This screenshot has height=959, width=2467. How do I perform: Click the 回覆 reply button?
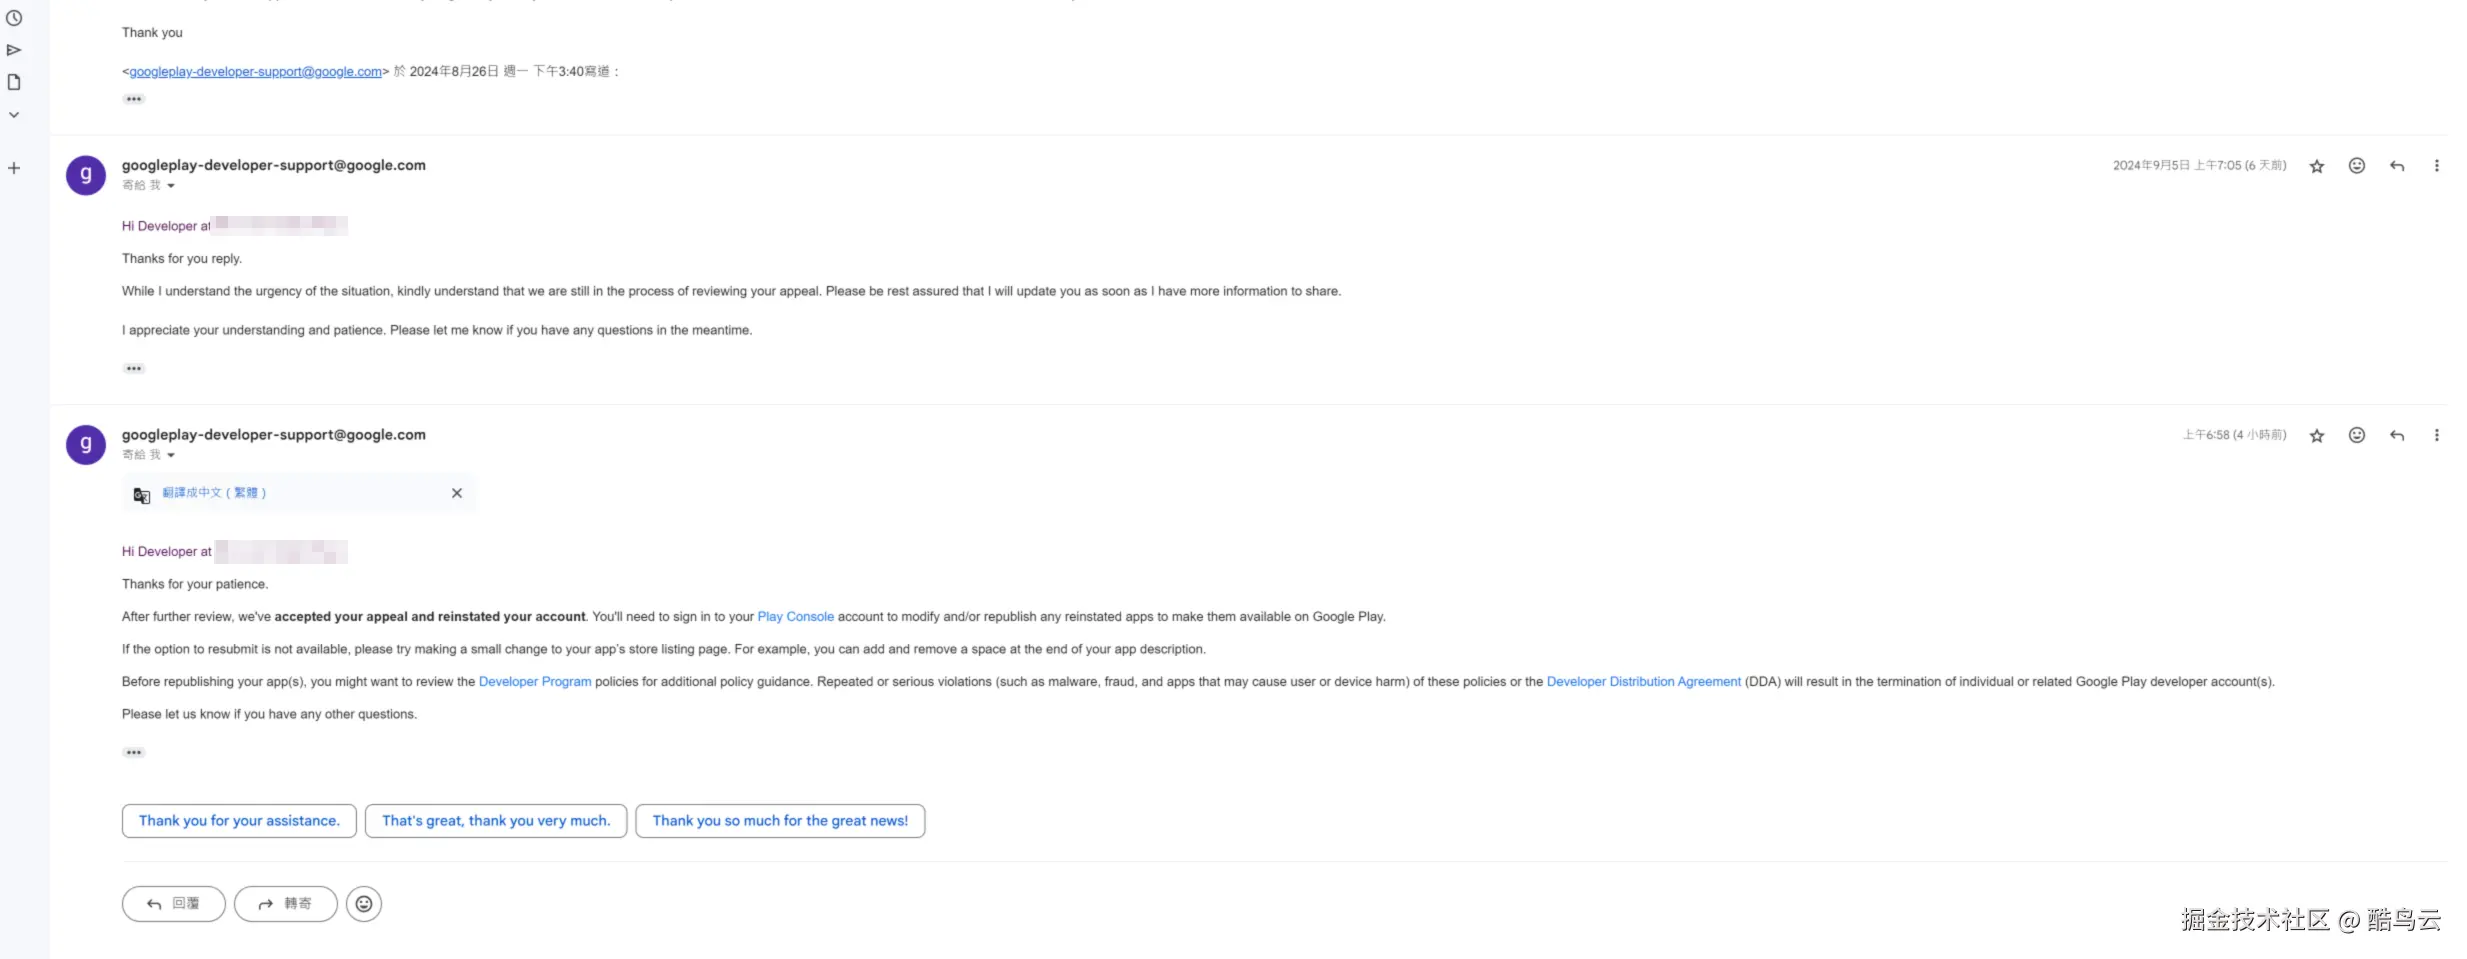[174, 904]
